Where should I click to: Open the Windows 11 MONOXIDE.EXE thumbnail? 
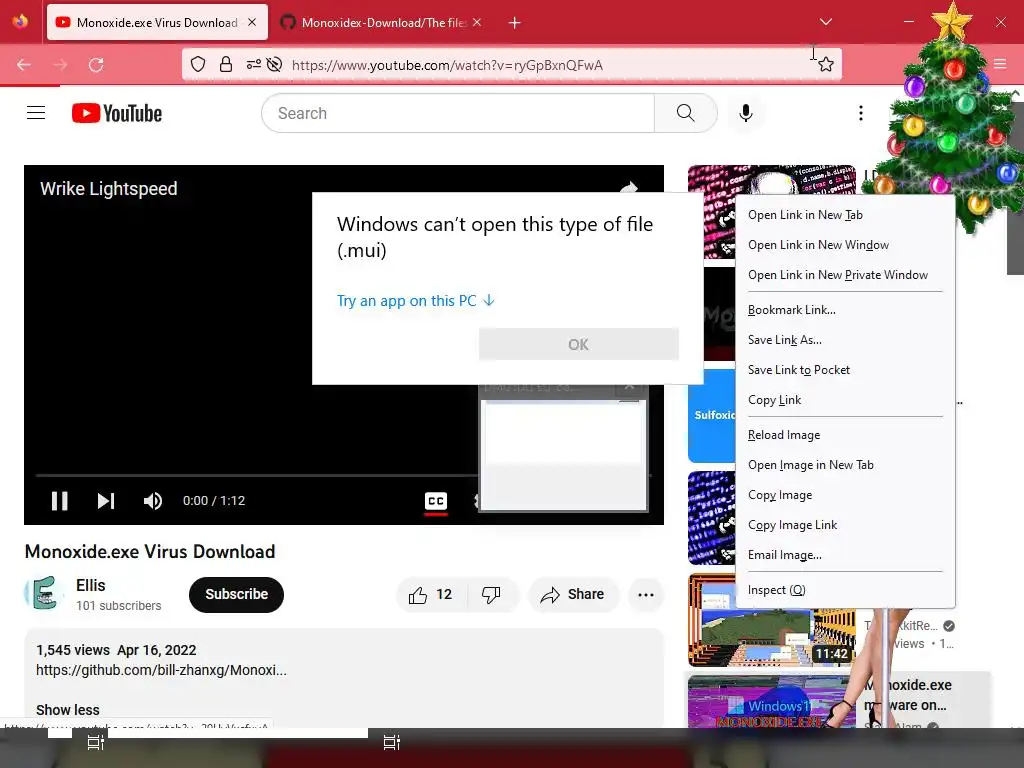(x=771, y=702)
